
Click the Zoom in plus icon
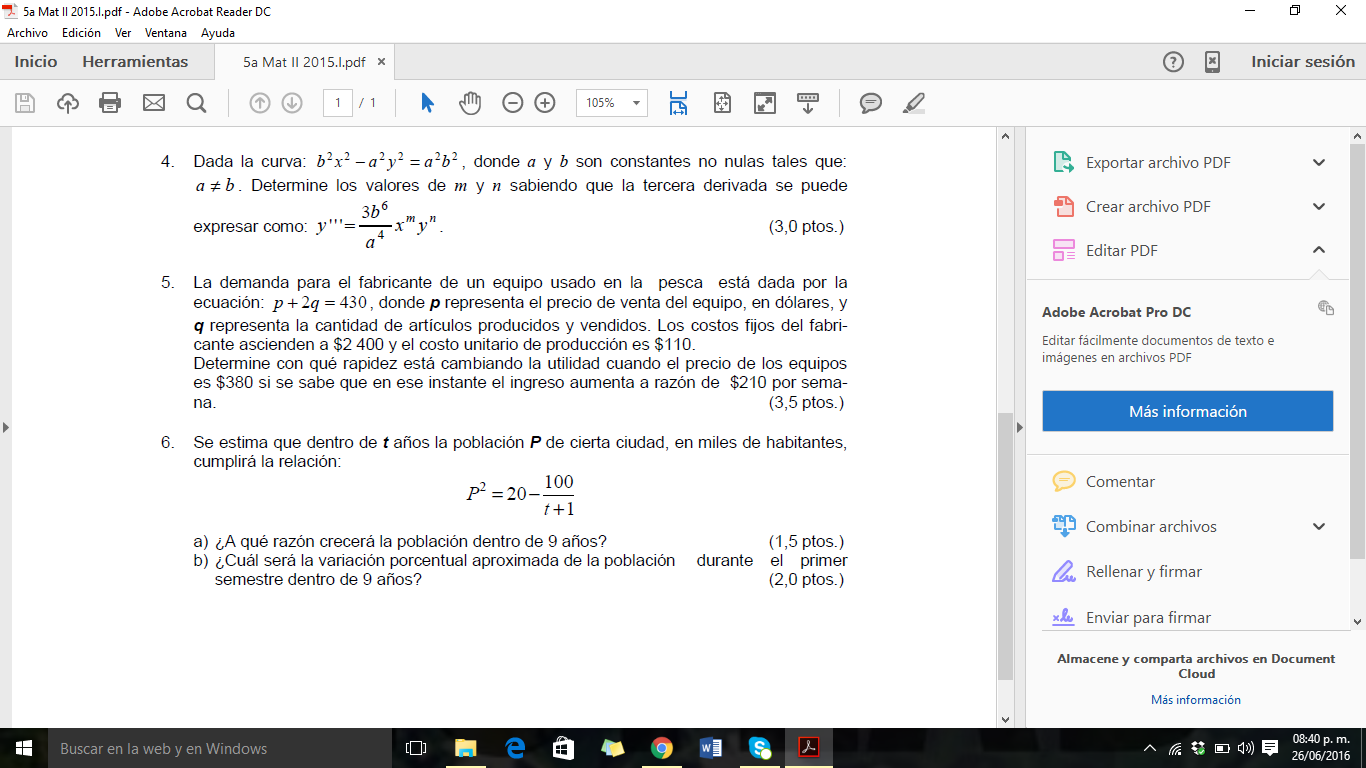click(545, 103)
